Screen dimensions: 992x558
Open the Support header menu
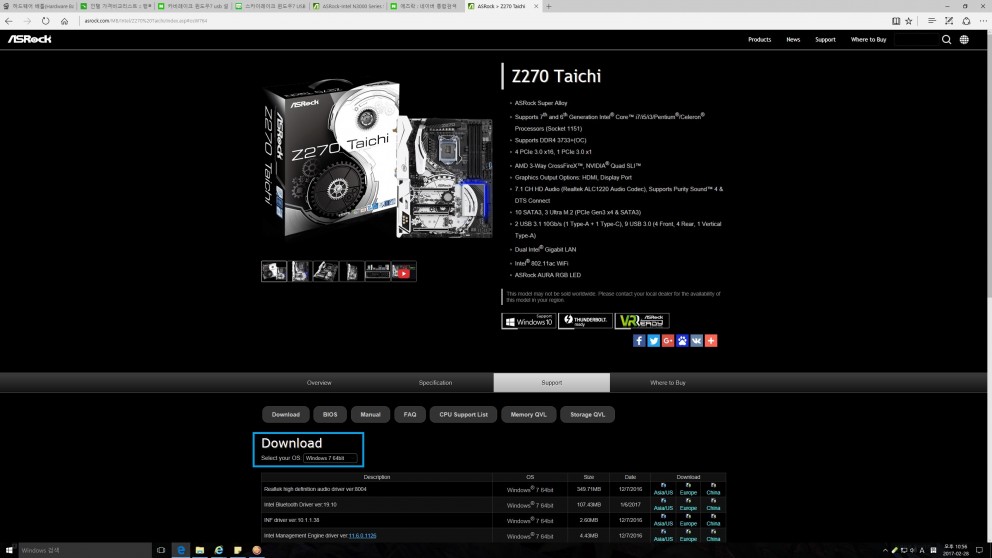(825, 39)
